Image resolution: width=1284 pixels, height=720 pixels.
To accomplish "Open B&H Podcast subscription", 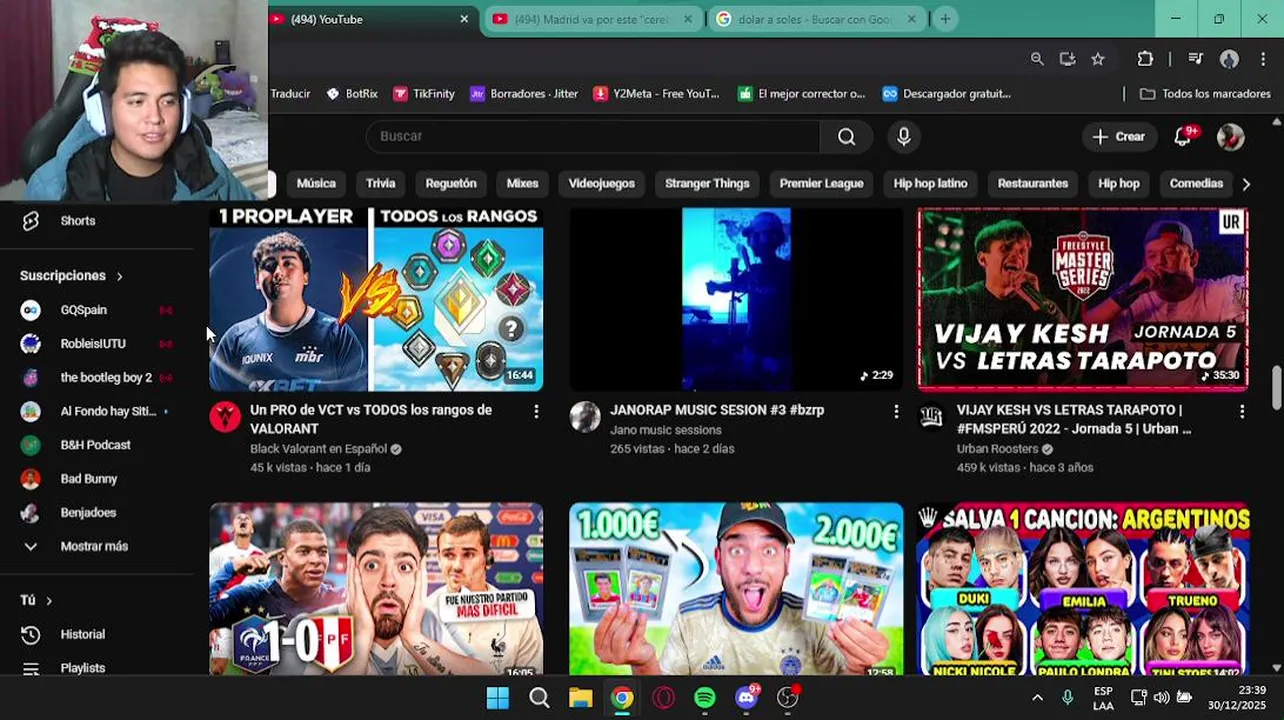I will click(x=97, y=445).
